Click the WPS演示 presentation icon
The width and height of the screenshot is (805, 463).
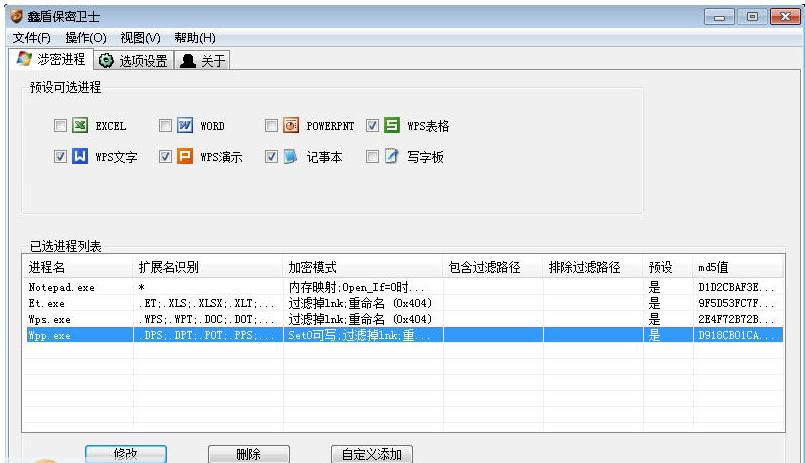(x=185, y=157)
